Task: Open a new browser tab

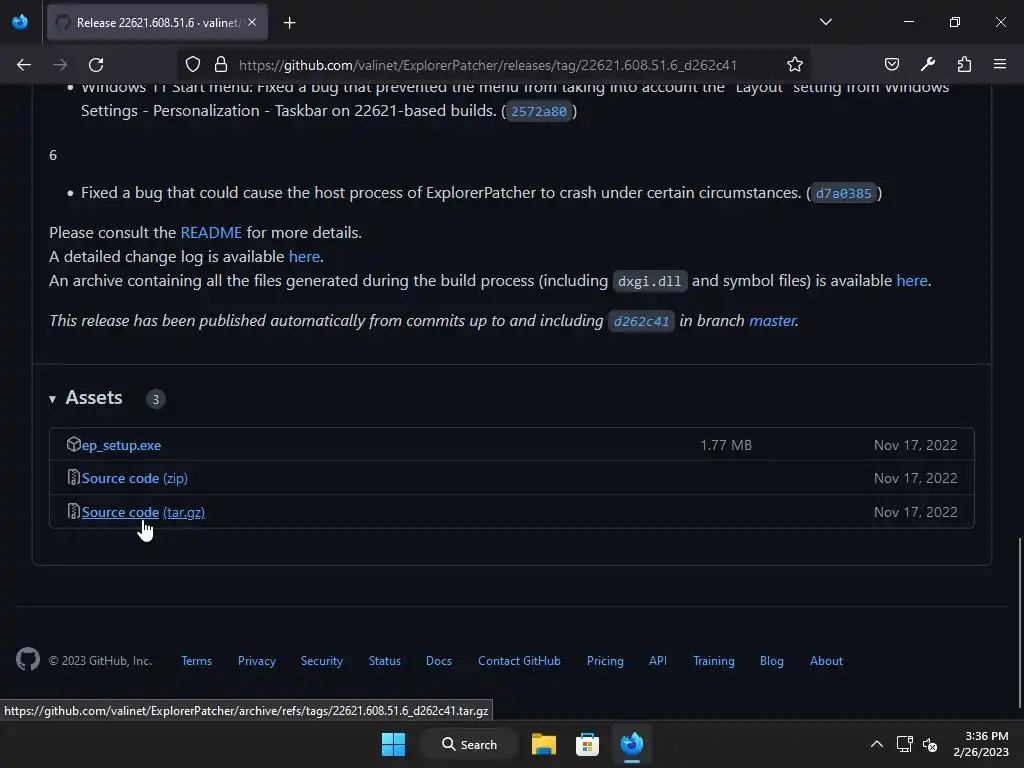Action: [x=289, y=23]
